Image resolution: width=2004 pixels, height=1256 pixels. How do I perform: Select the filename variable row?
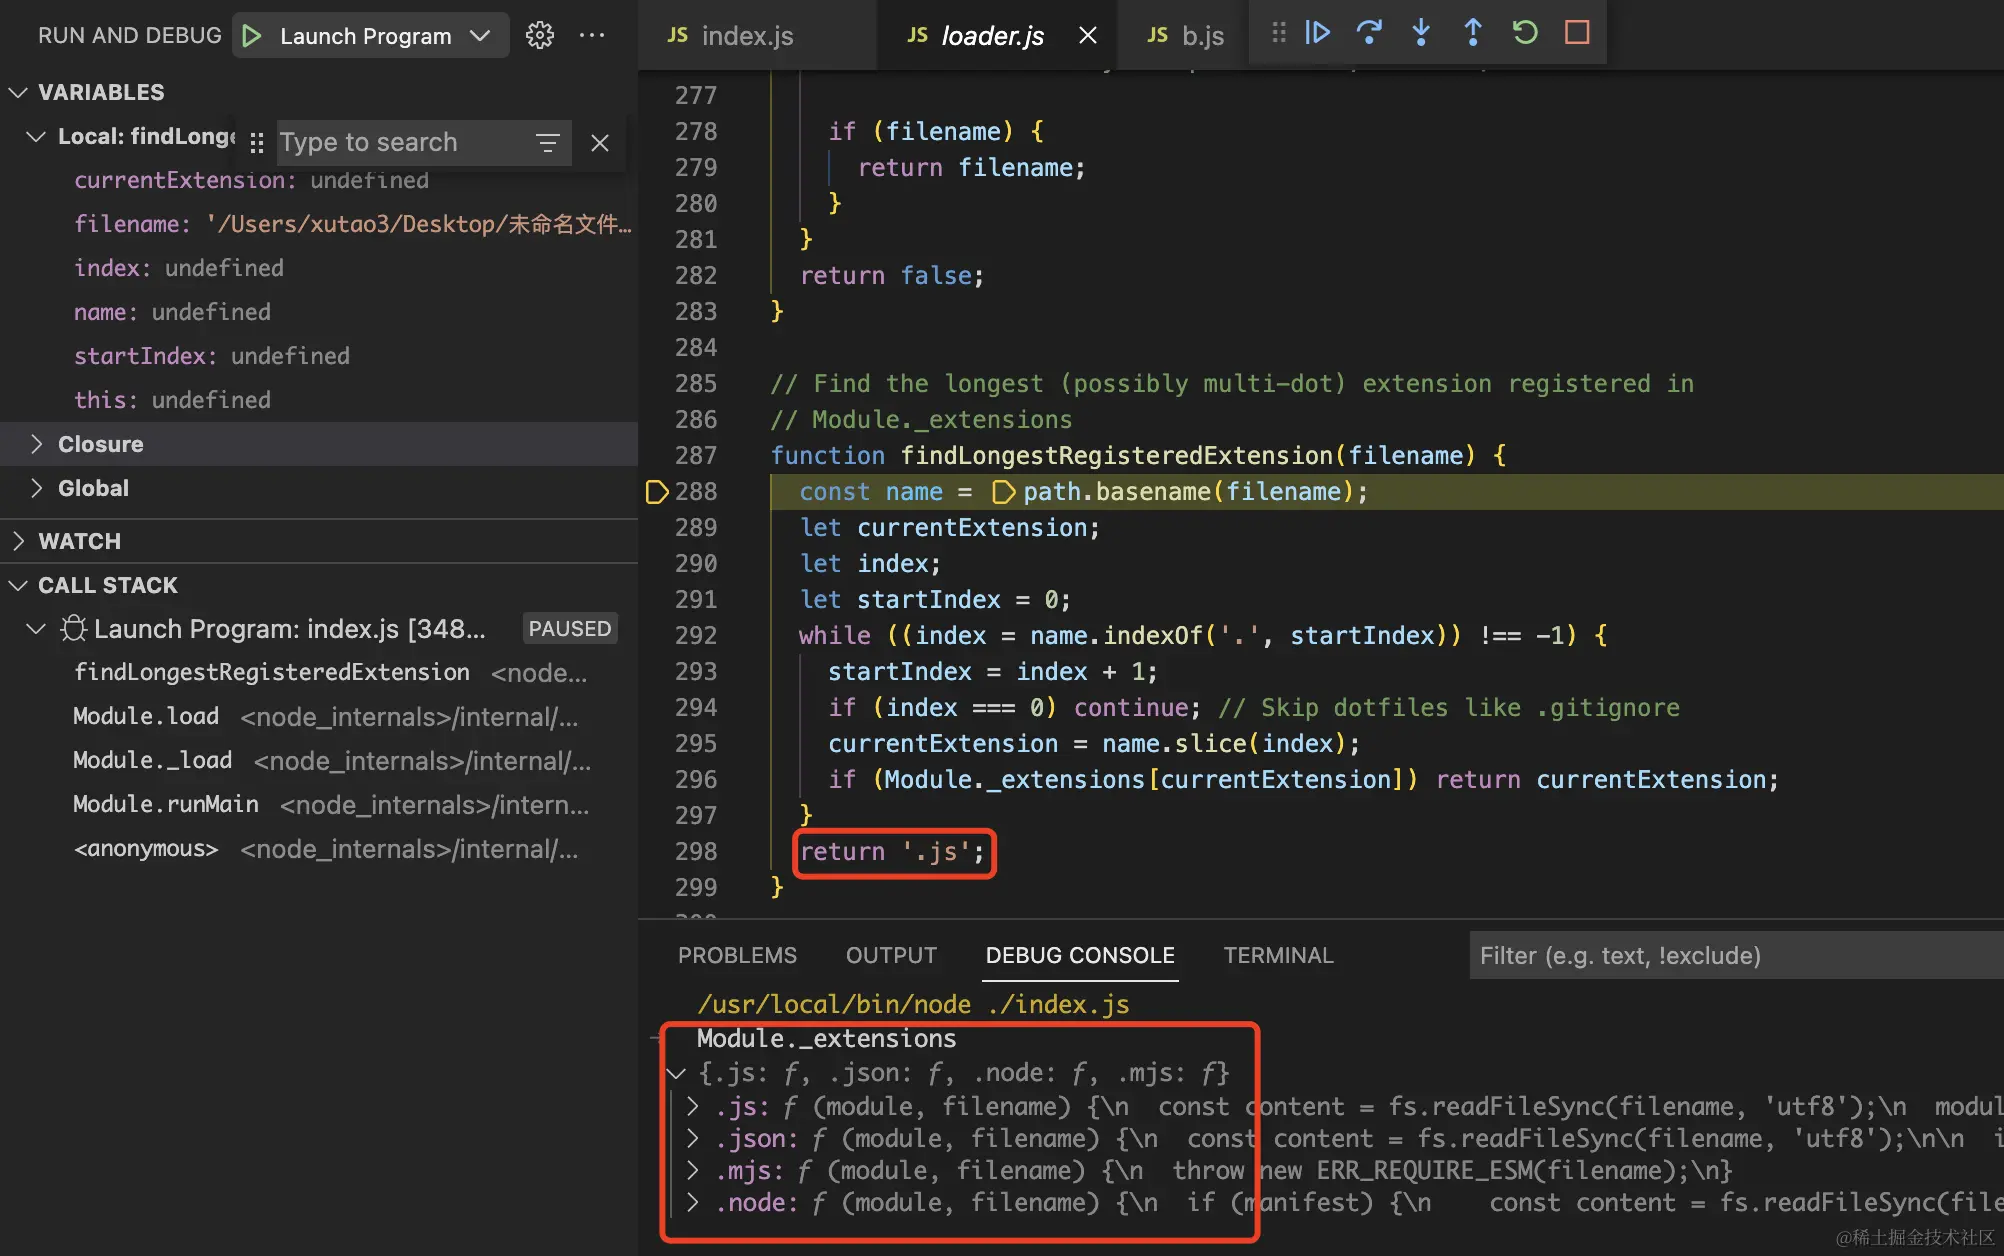pos(320,224)
